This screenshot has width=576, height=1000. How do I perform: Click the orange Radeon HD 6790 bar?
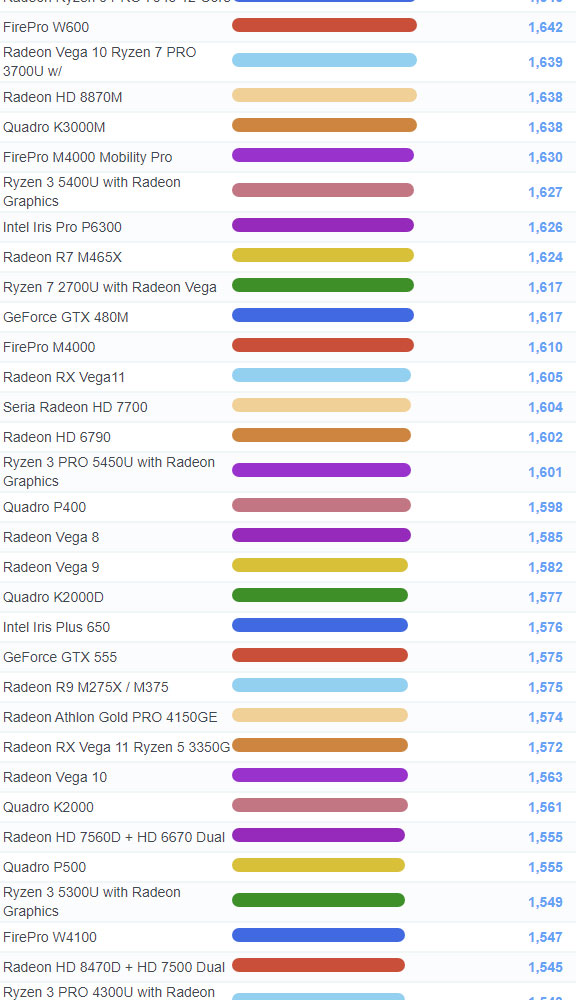click(x=321, y=436)
